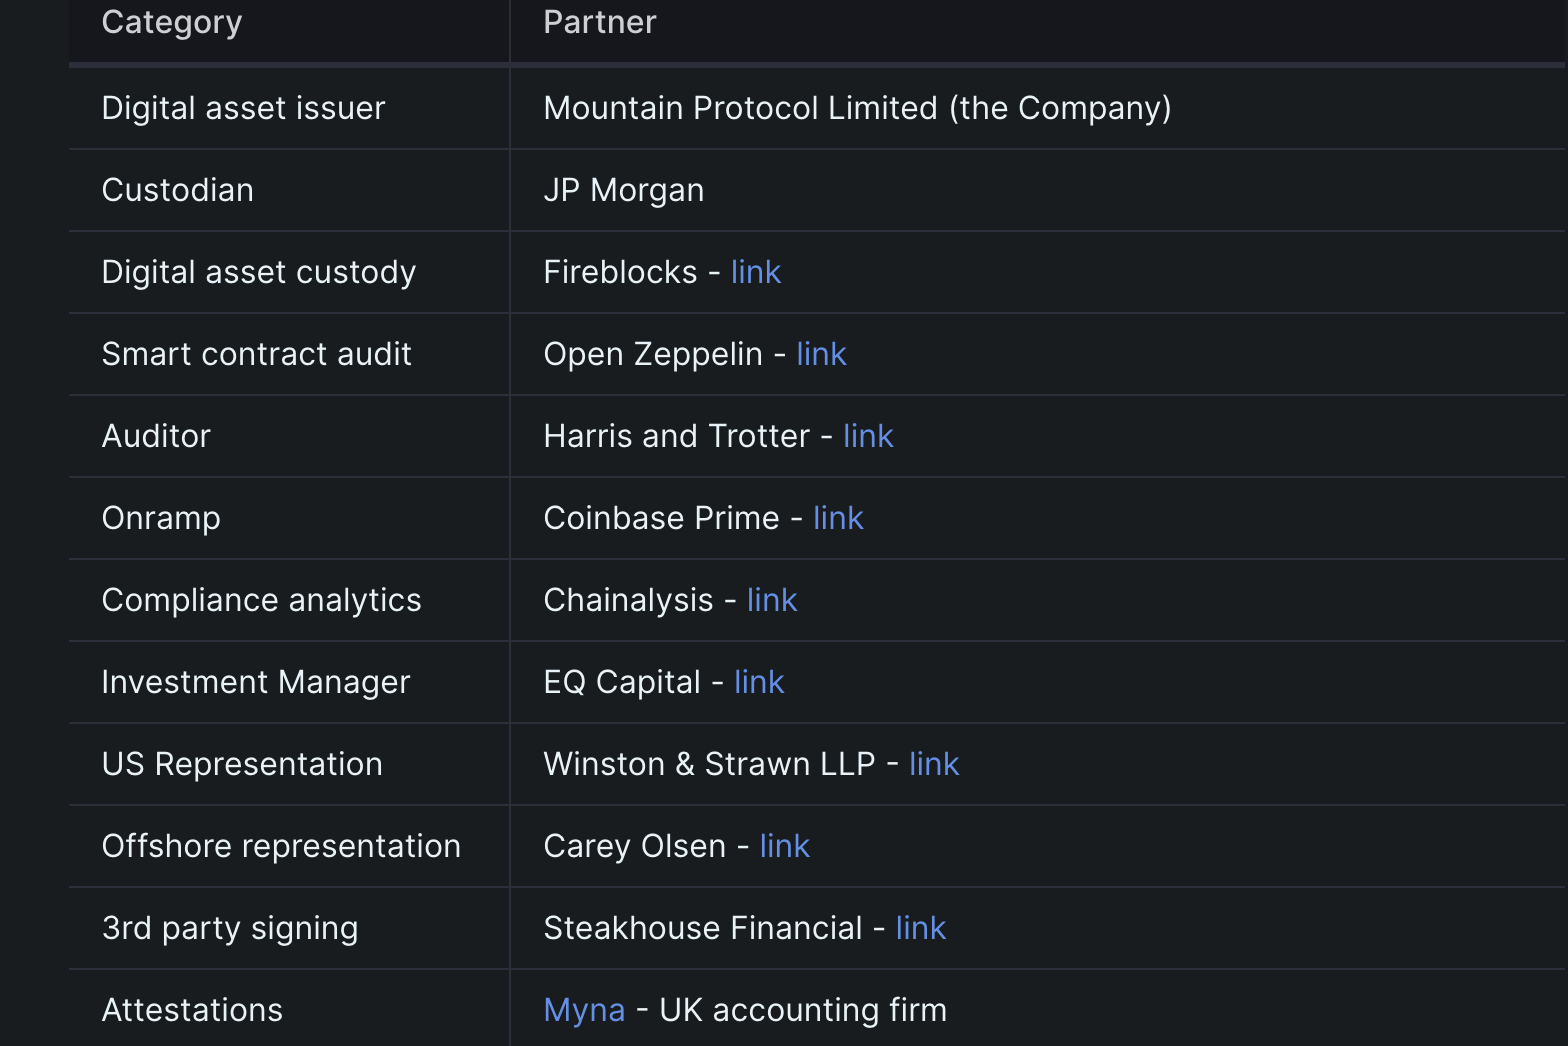Image resolution: width=1568 pixels, height=1046 pixels.
Task: Click the Smart contract audit cell
Action: [256, 354]
